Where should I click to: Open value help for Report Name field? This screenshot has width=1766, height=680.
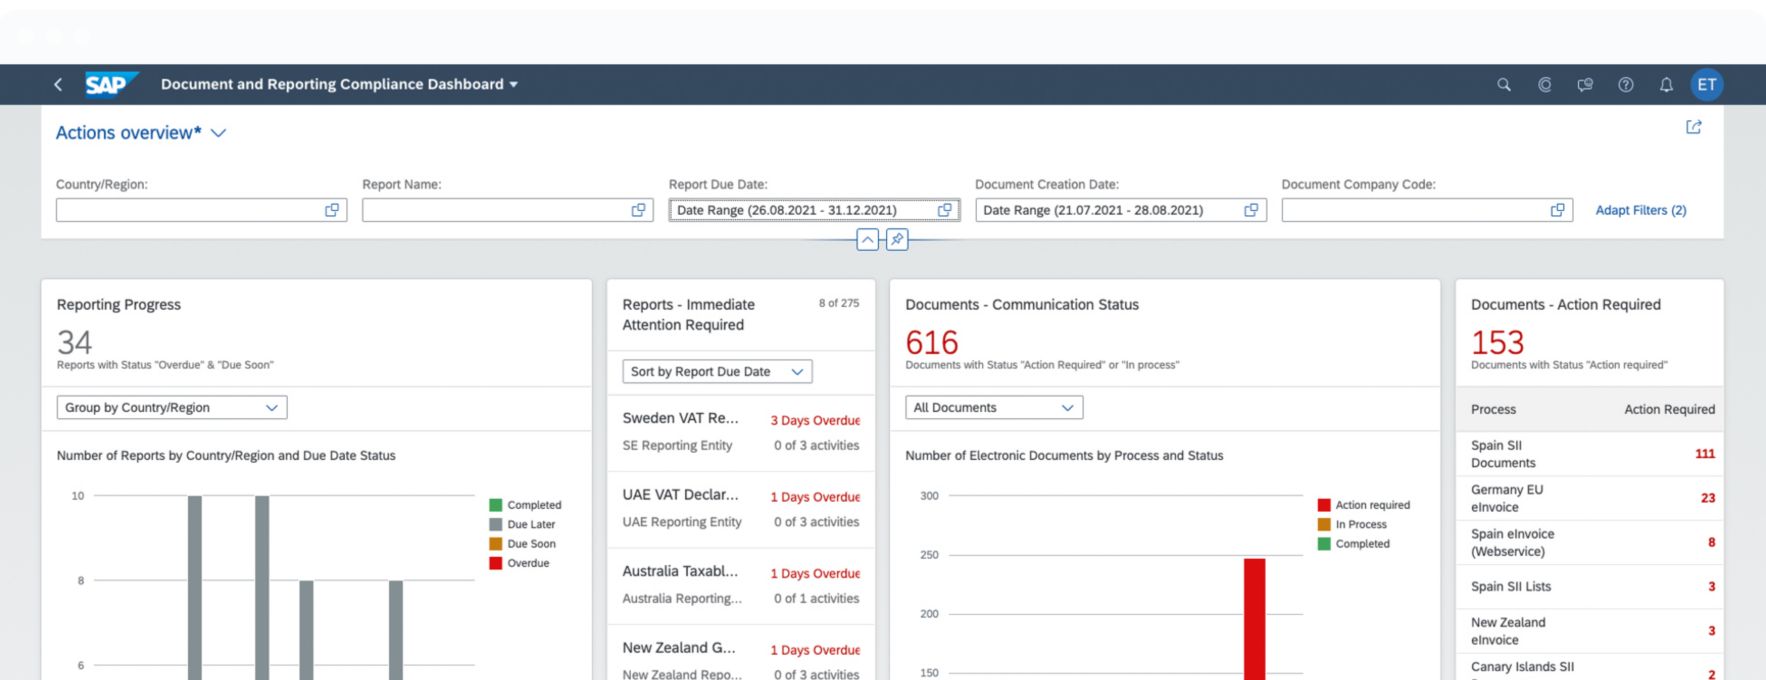pos(638,210)
